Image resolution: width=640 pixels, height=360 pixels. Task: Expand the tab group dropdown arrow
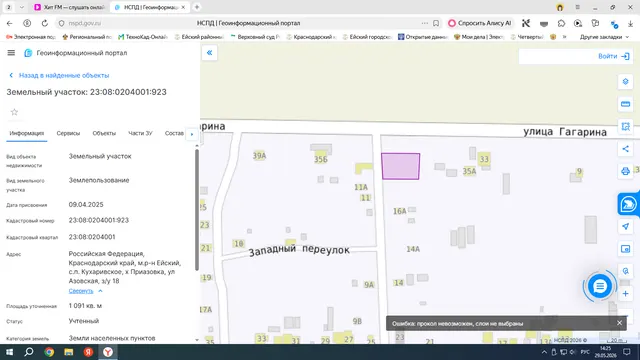[x=22, y=7]
